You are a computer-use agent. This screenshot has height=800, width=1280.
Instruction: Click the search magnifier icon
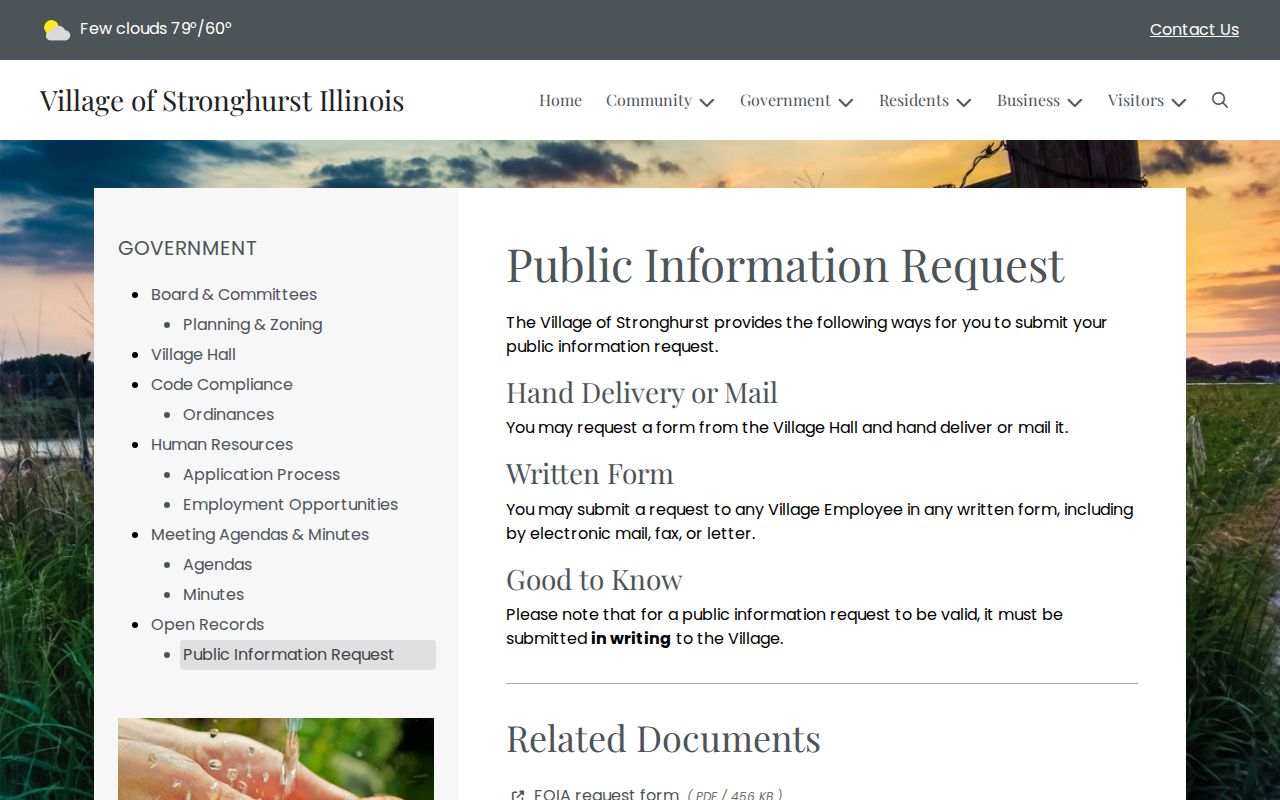pos(1220,100)
